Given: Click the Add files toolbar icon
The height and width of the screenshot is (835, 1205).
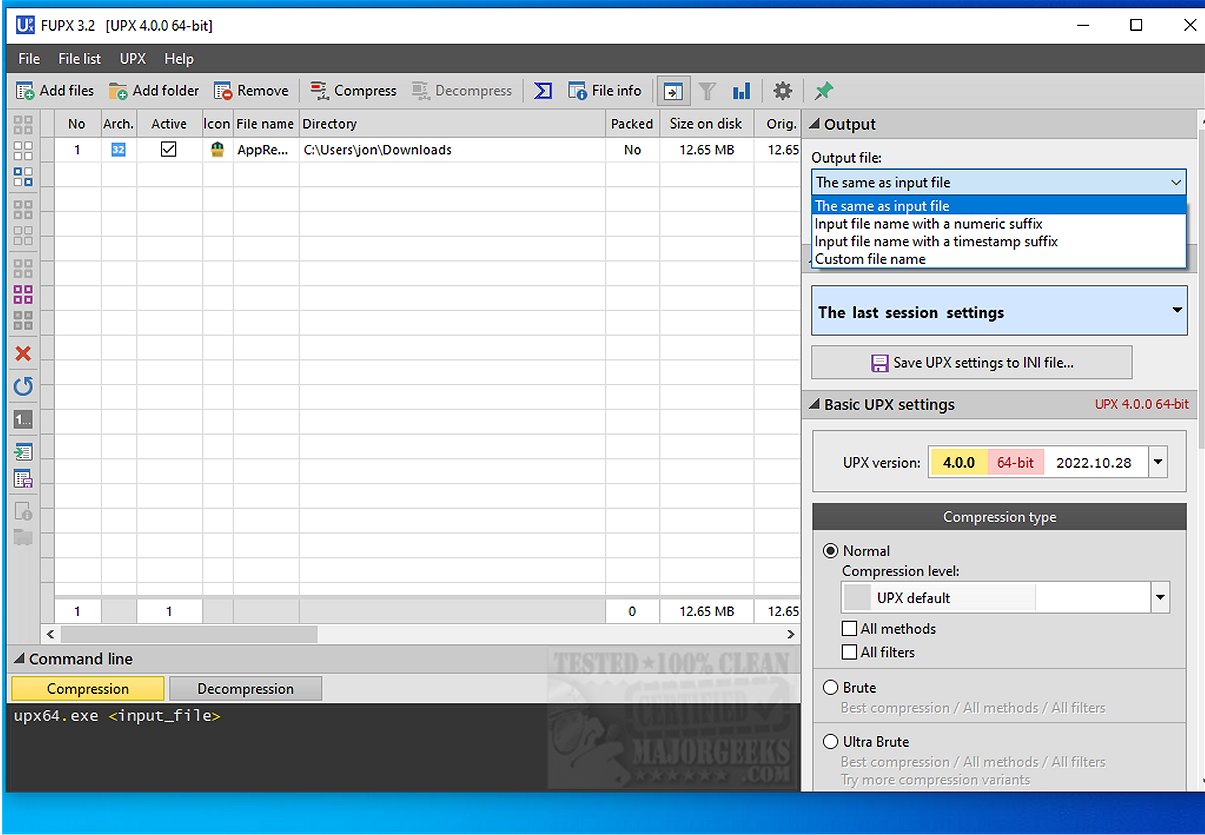Looking at the screenshot, I should pyautogui.click(x=25, y=91).
